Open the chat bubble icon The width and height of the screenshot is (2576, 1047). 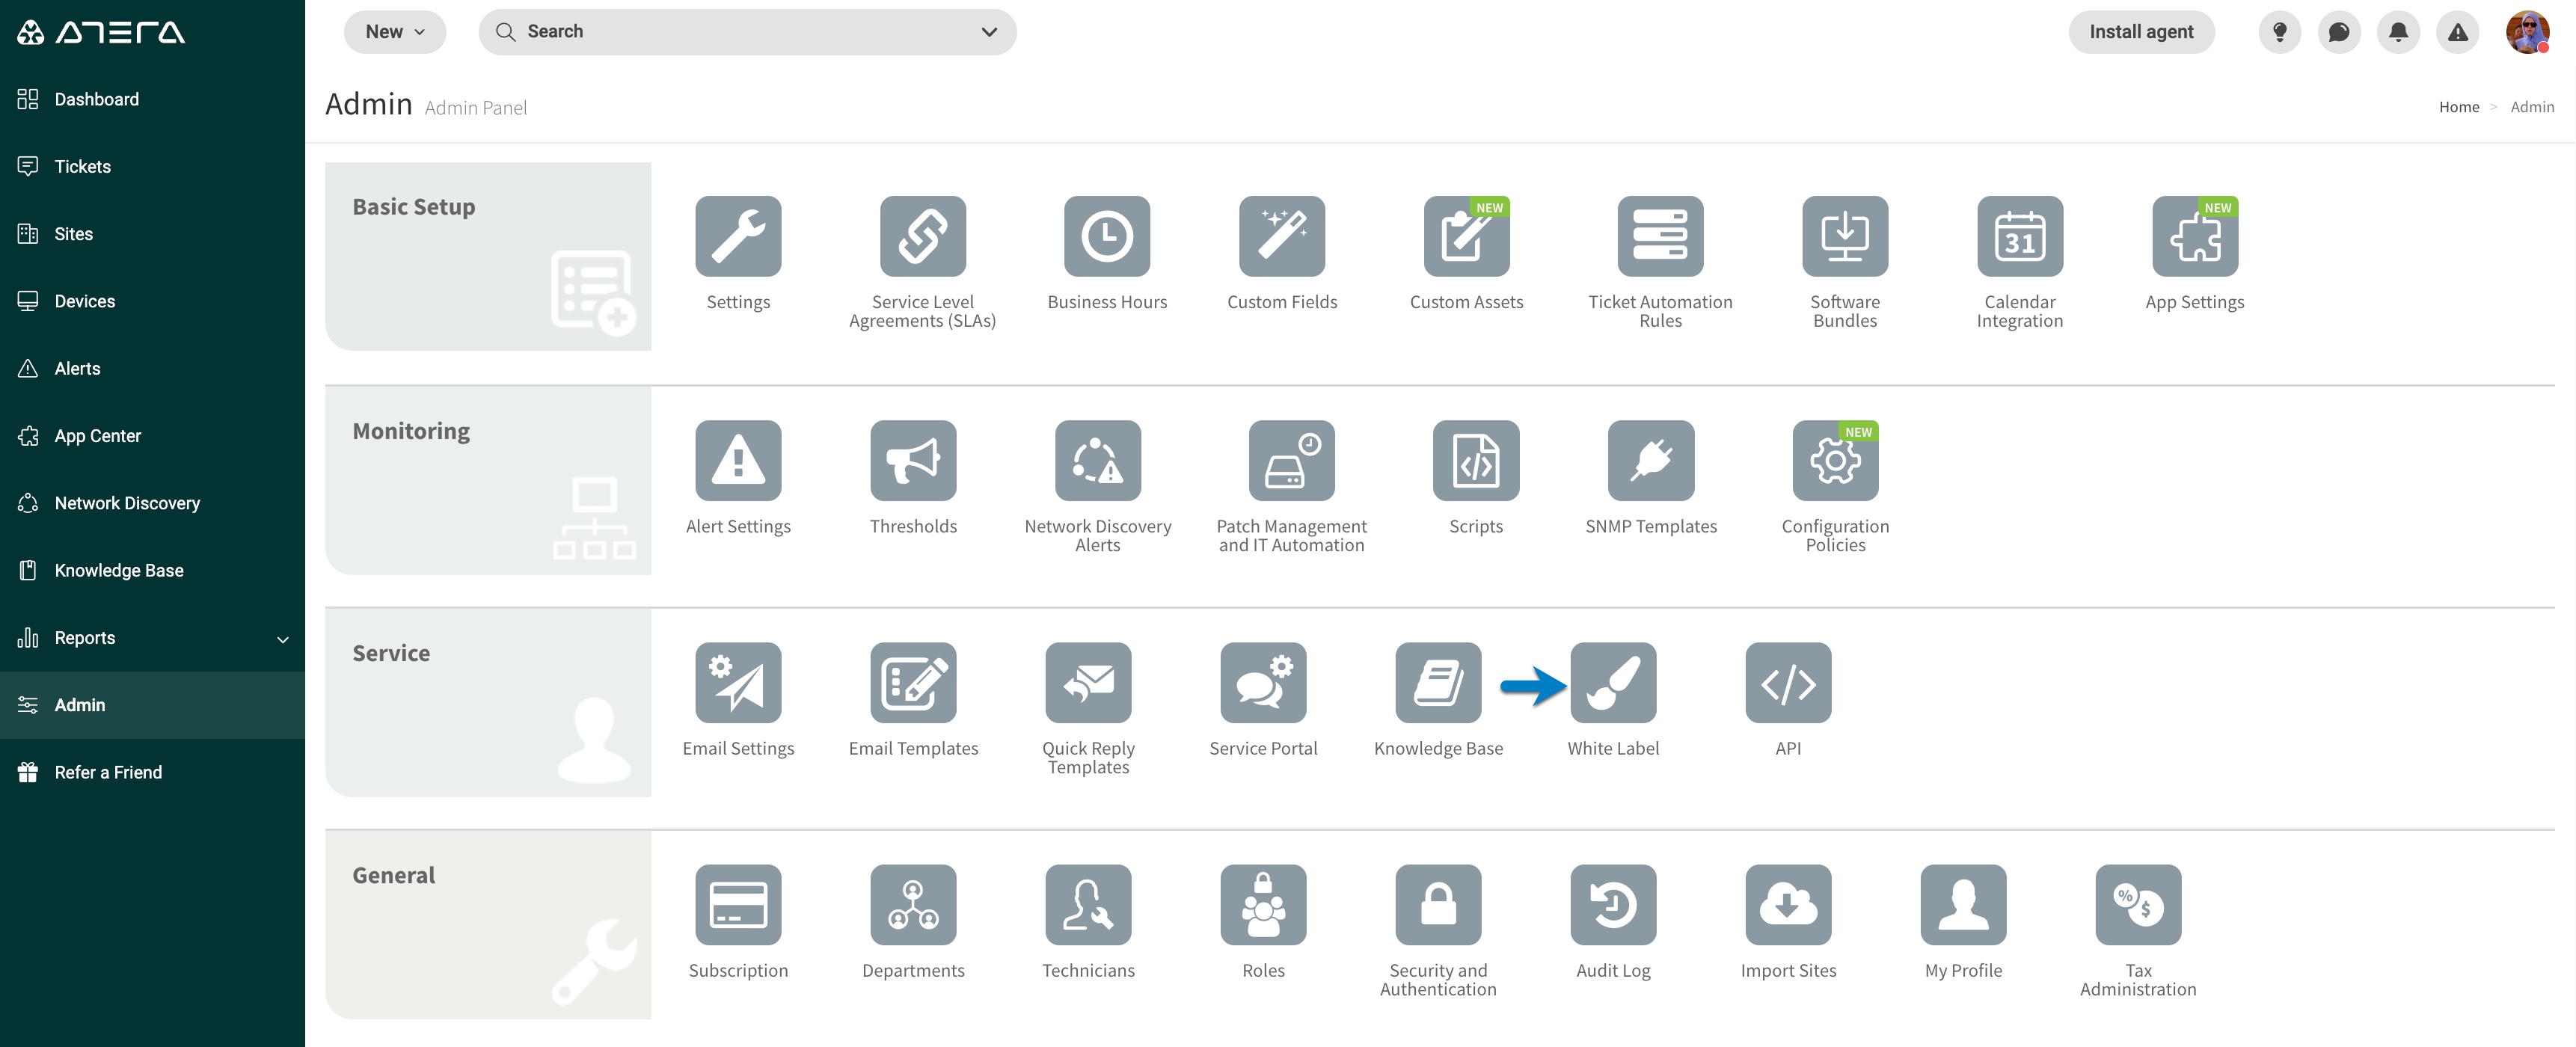click(x=2339, y=32)
